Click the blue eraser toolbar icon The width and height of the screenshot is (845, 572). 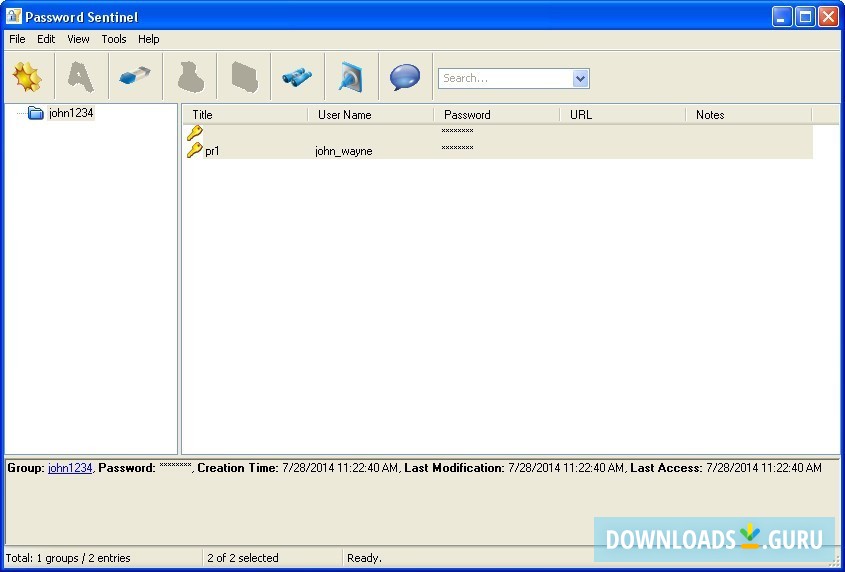pyautogui.click(x=135, y=76)
